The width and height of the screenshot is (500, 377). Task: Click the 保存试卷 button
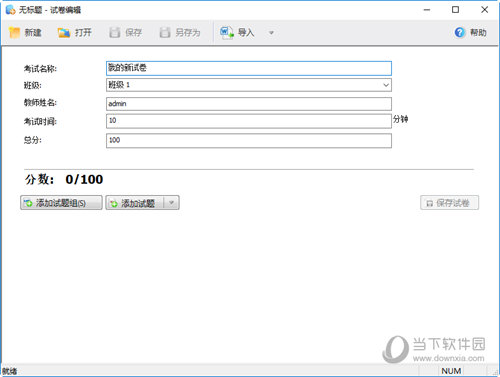coord(449,203)
